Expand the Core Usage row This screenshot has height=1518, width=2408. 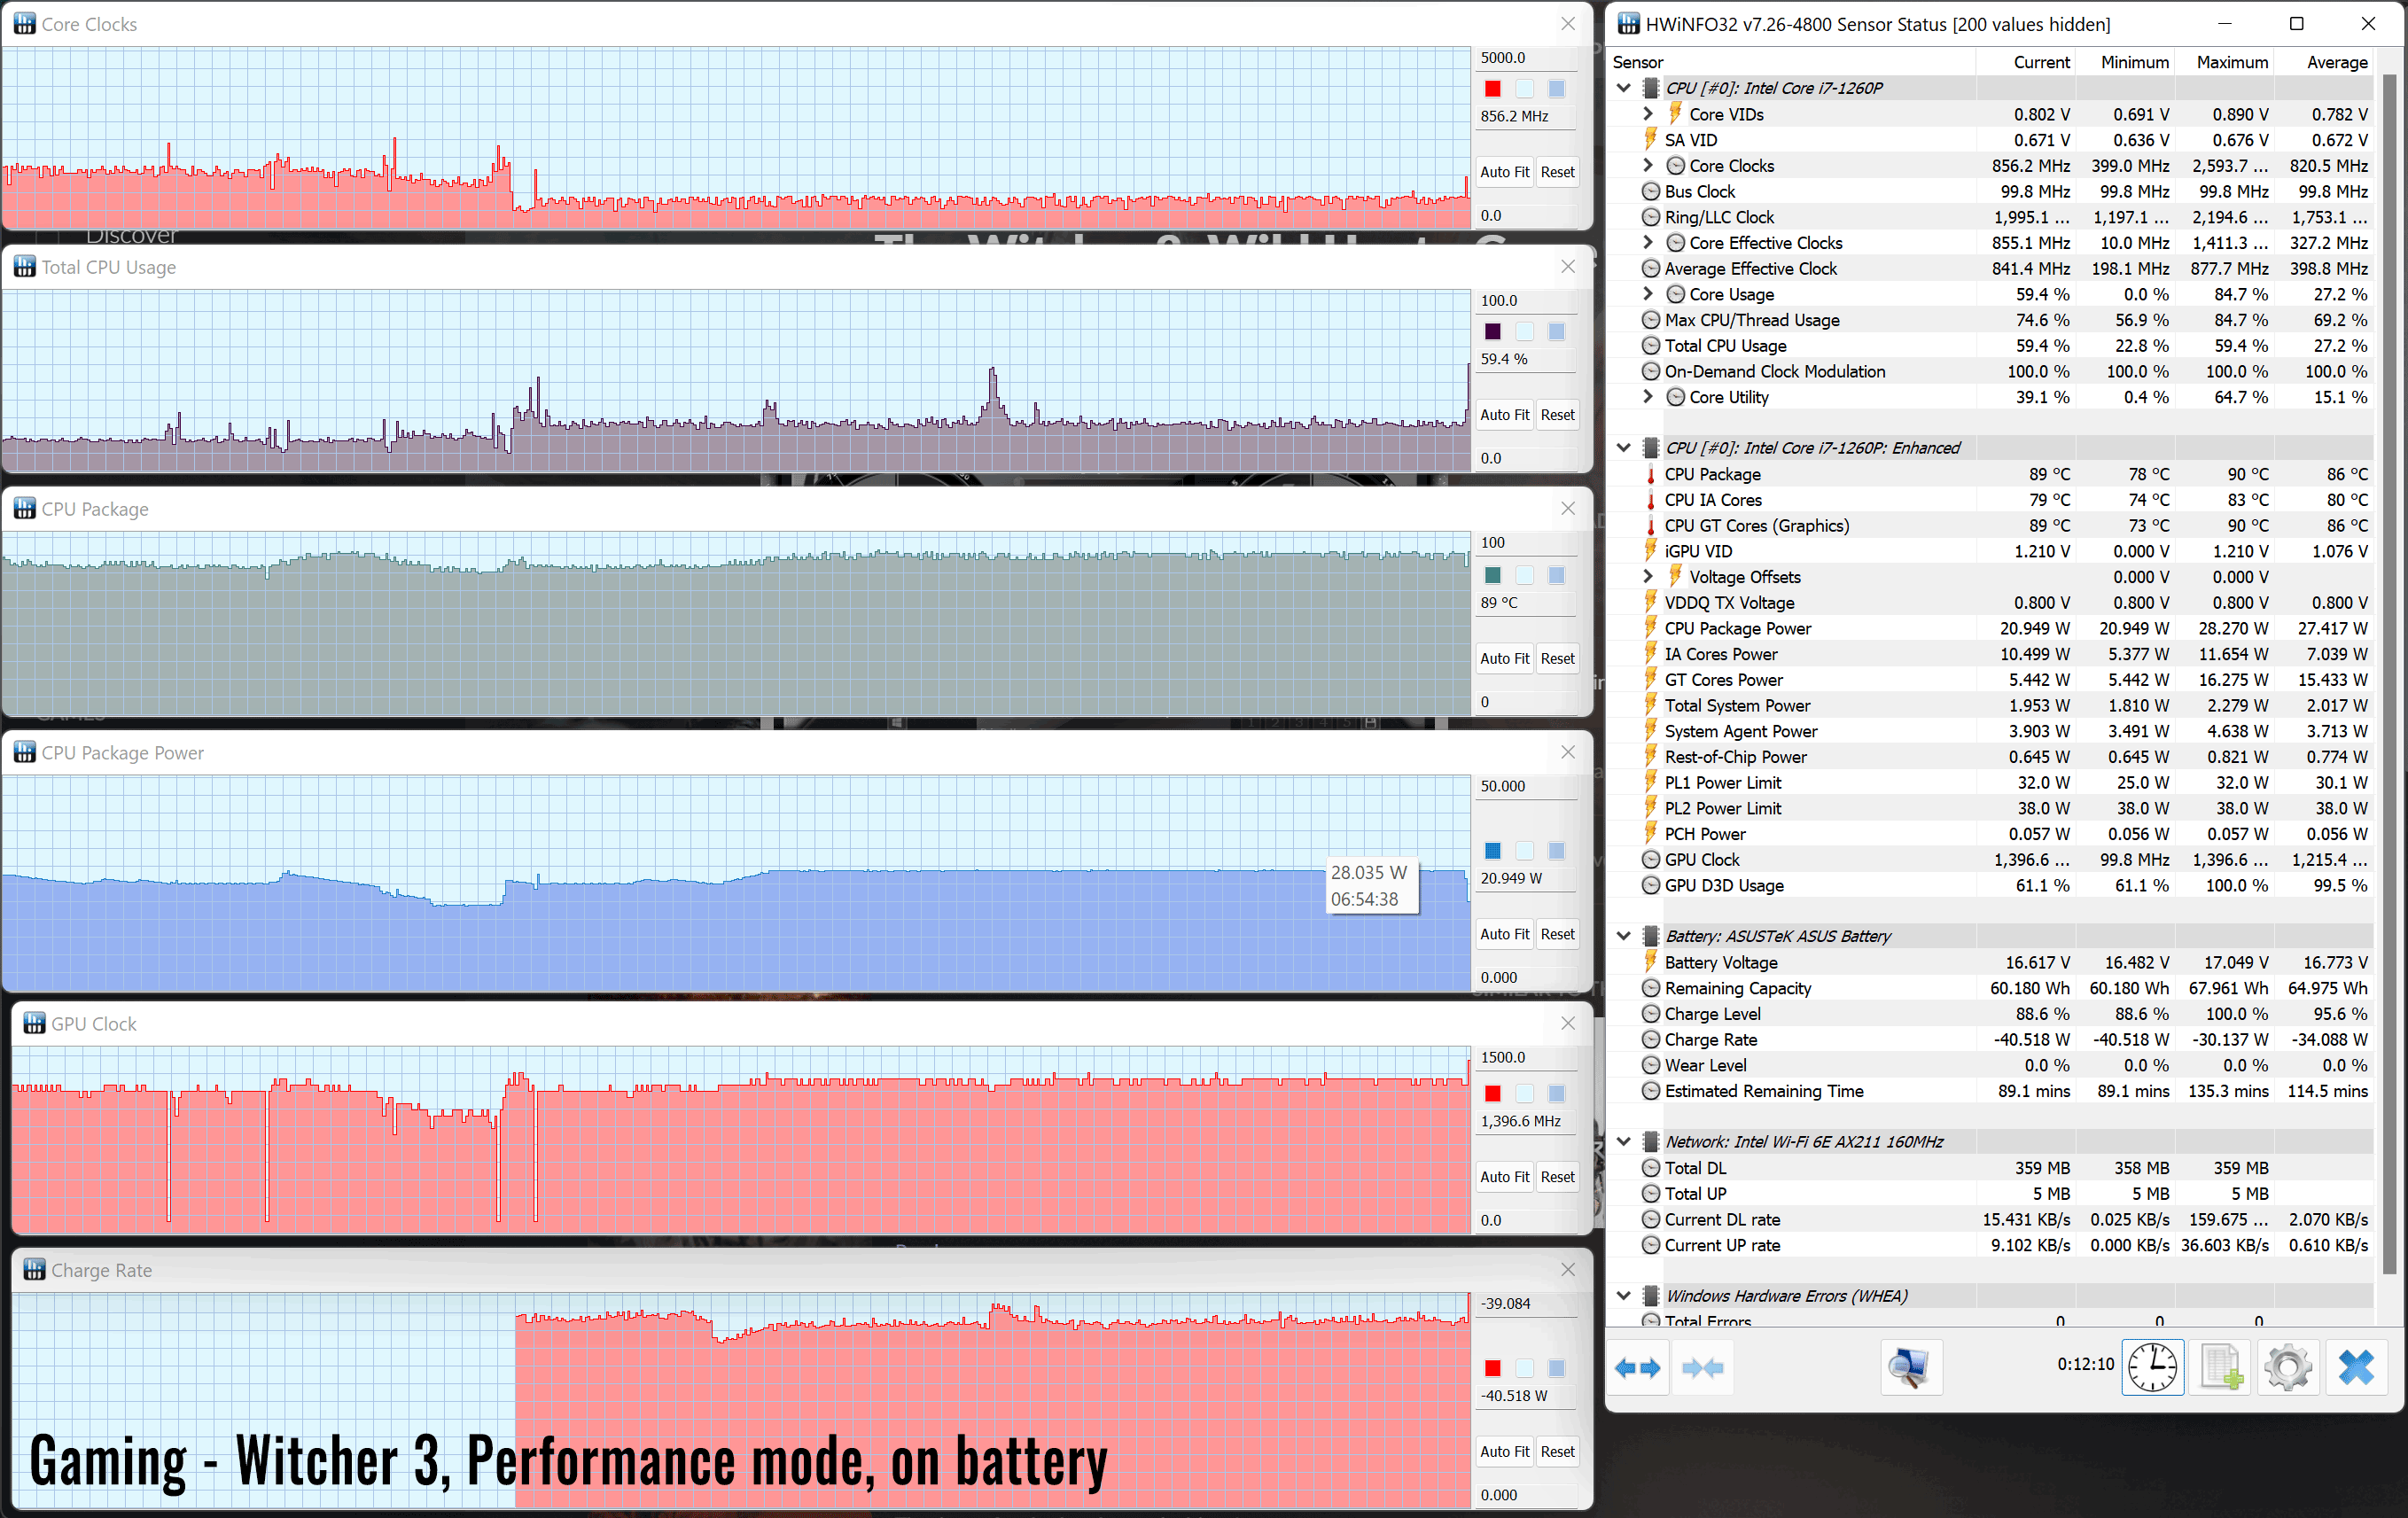pyautogui.click(x=1648, y=294)
